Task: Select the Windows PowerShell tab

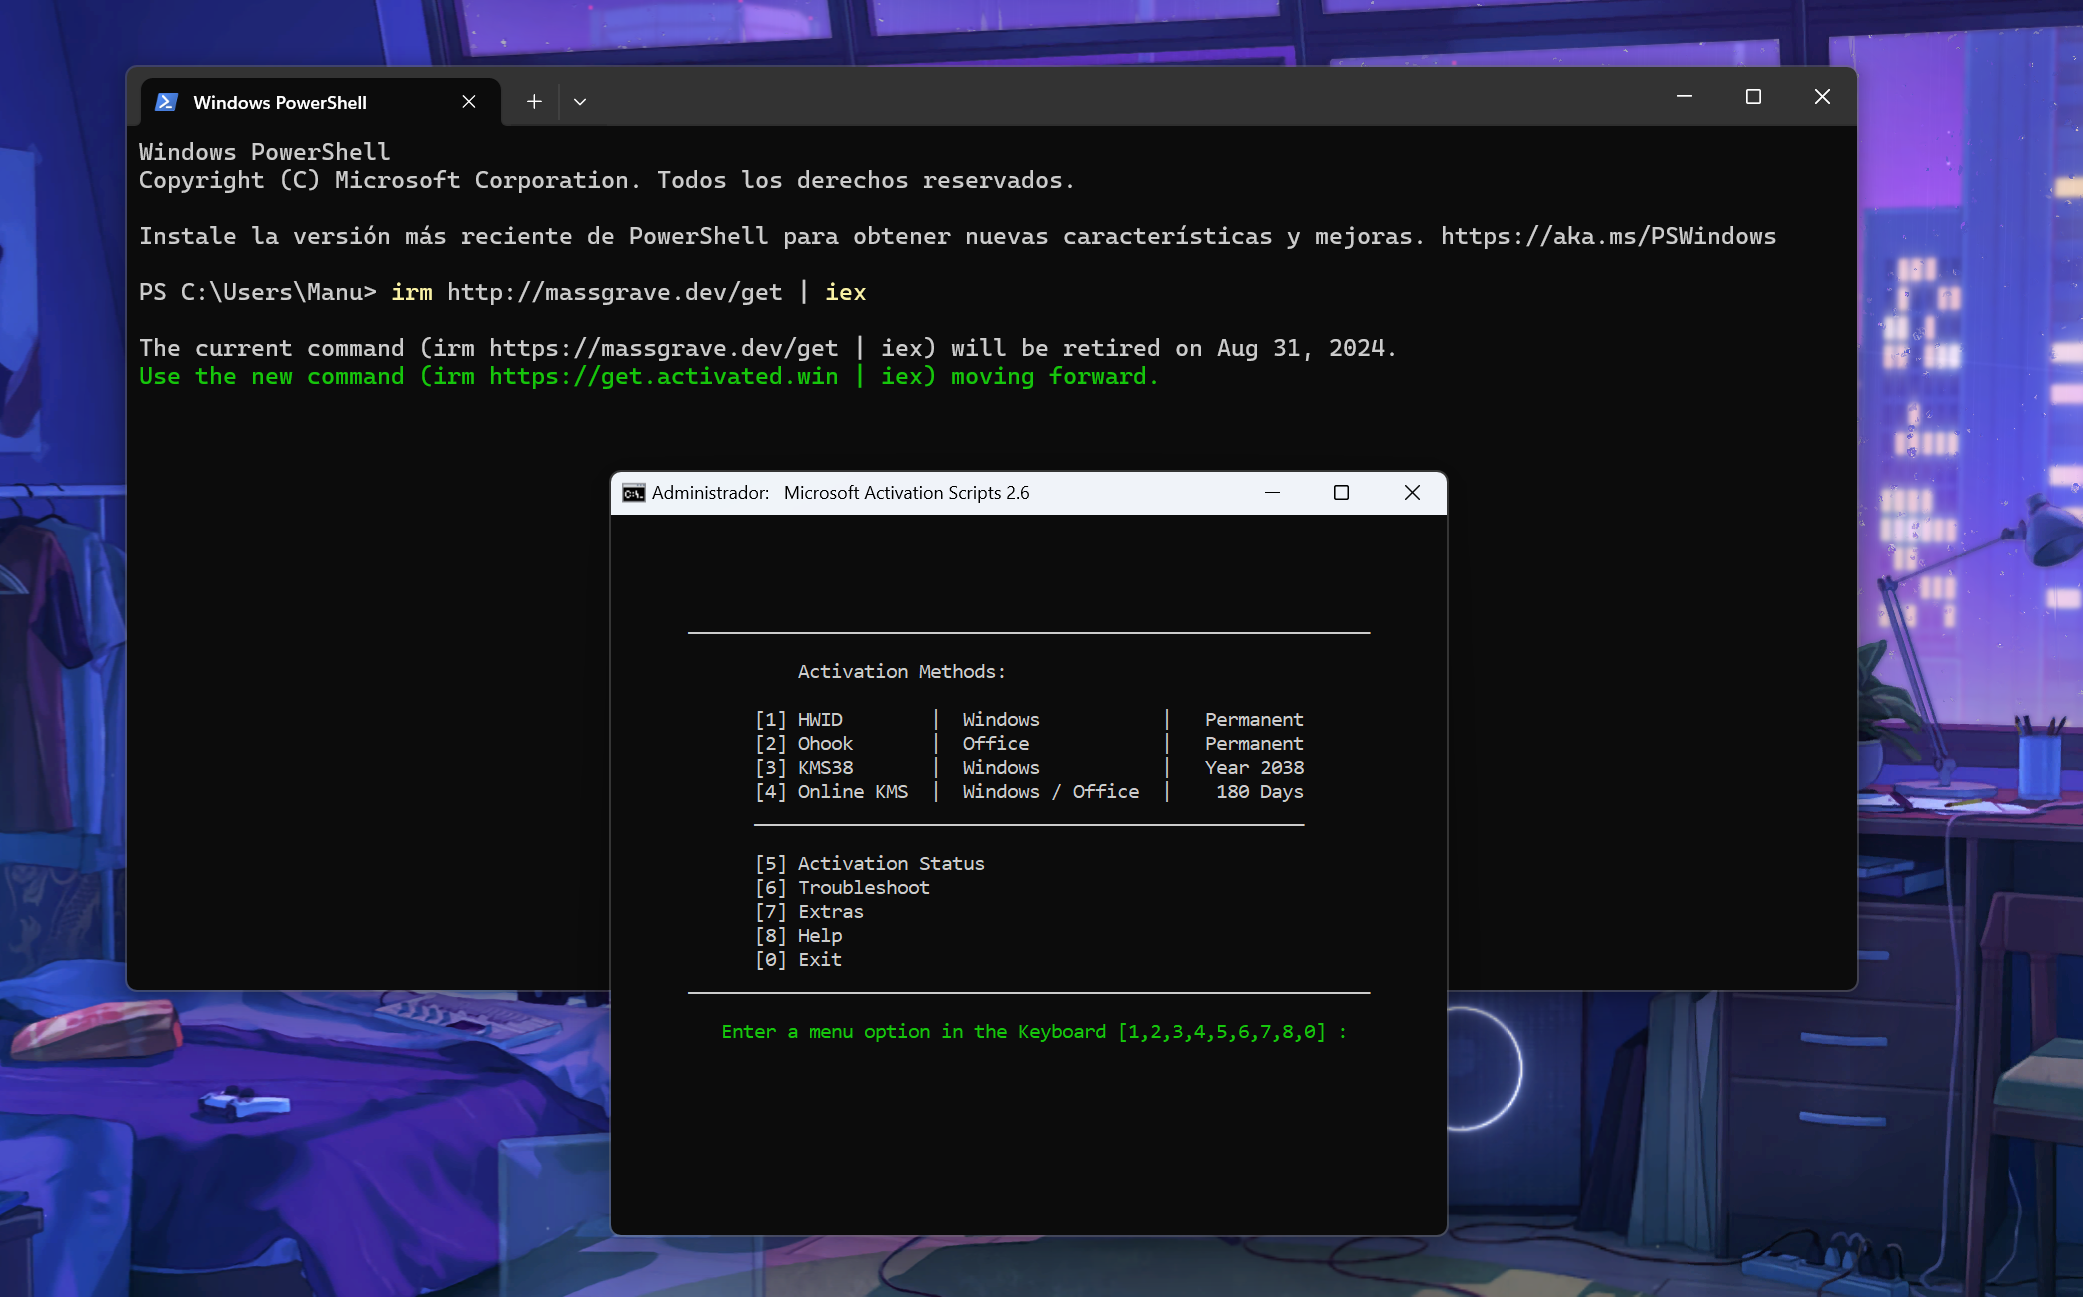Action: tap(280, 102)
